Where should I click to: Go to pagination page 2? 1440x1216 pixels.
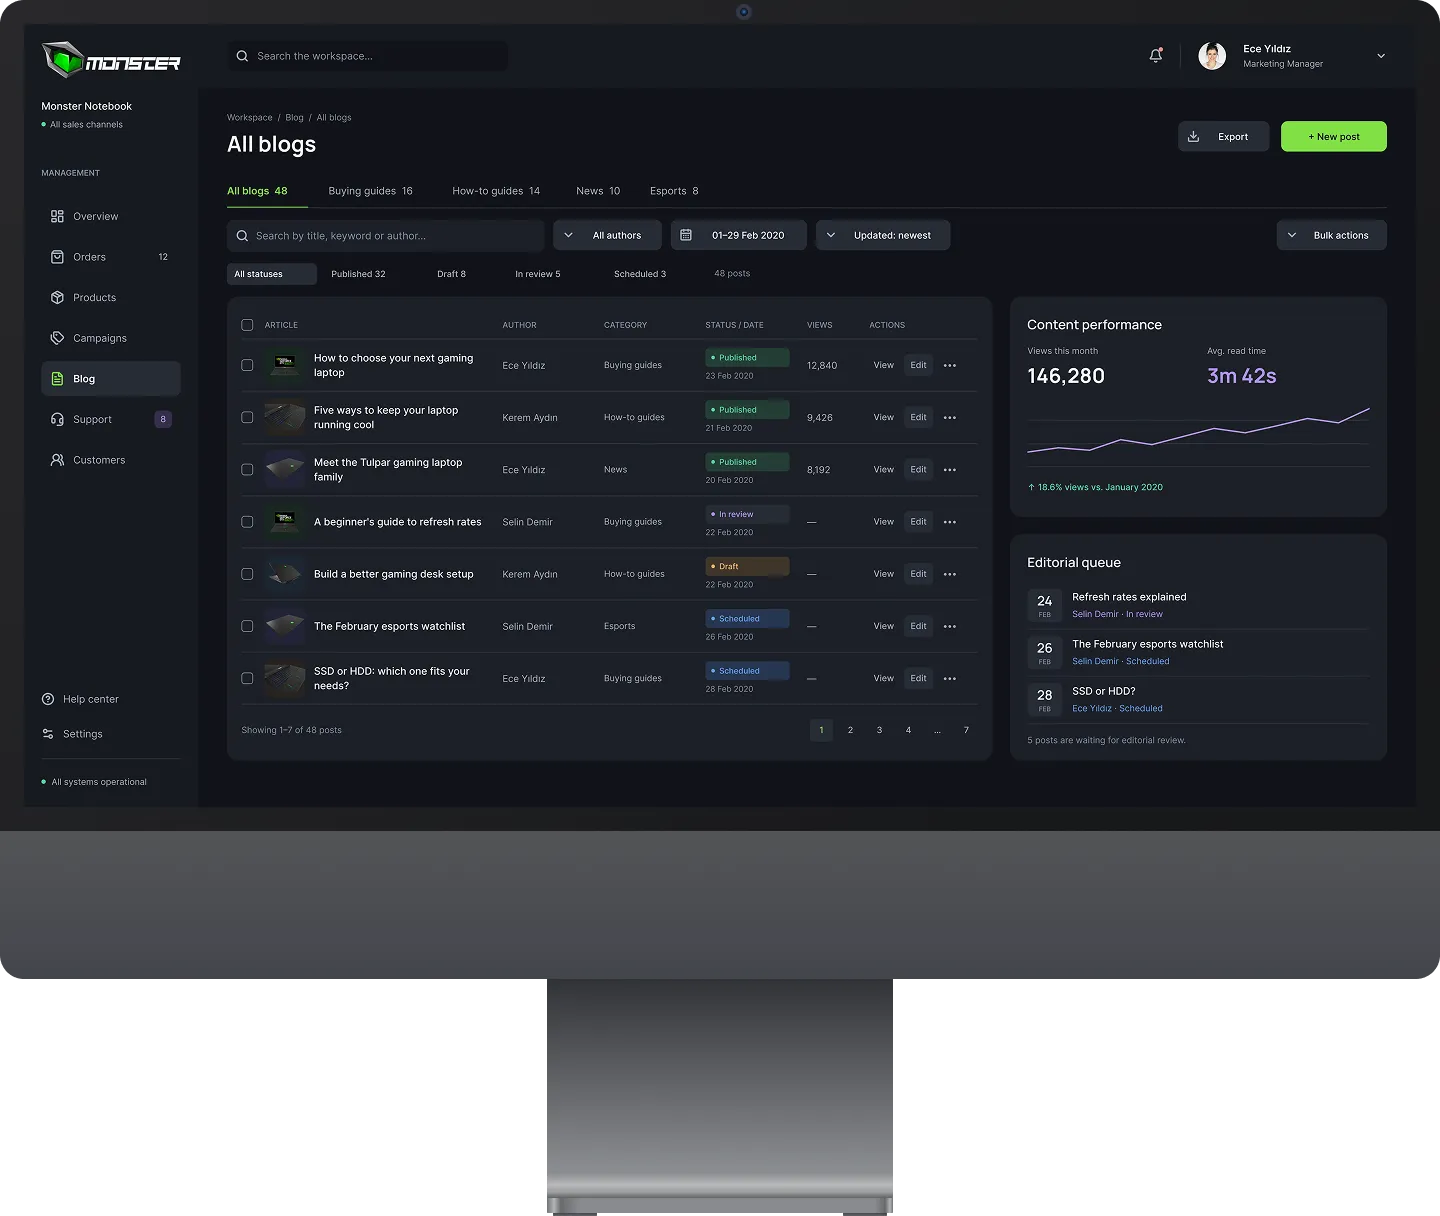(850, 730)
